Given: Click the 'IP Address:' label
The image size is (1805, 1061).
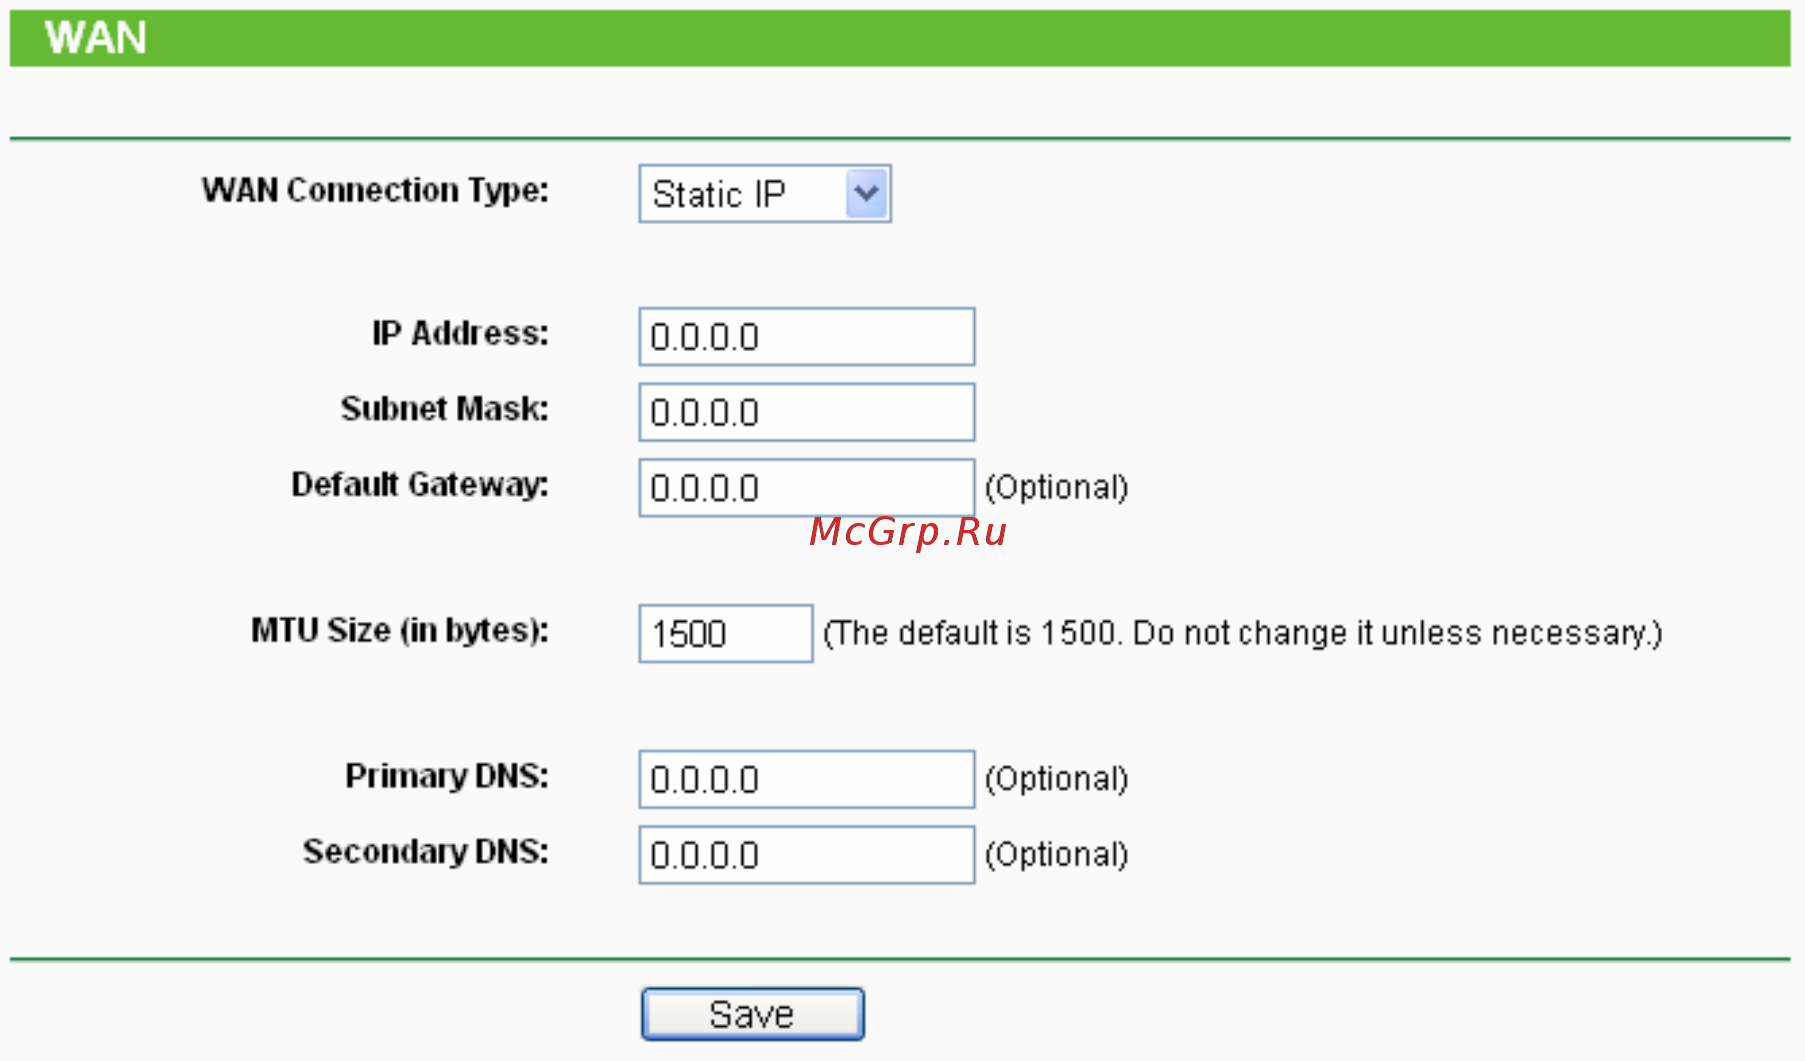Looking at the screenshot, I should [460, 333].
